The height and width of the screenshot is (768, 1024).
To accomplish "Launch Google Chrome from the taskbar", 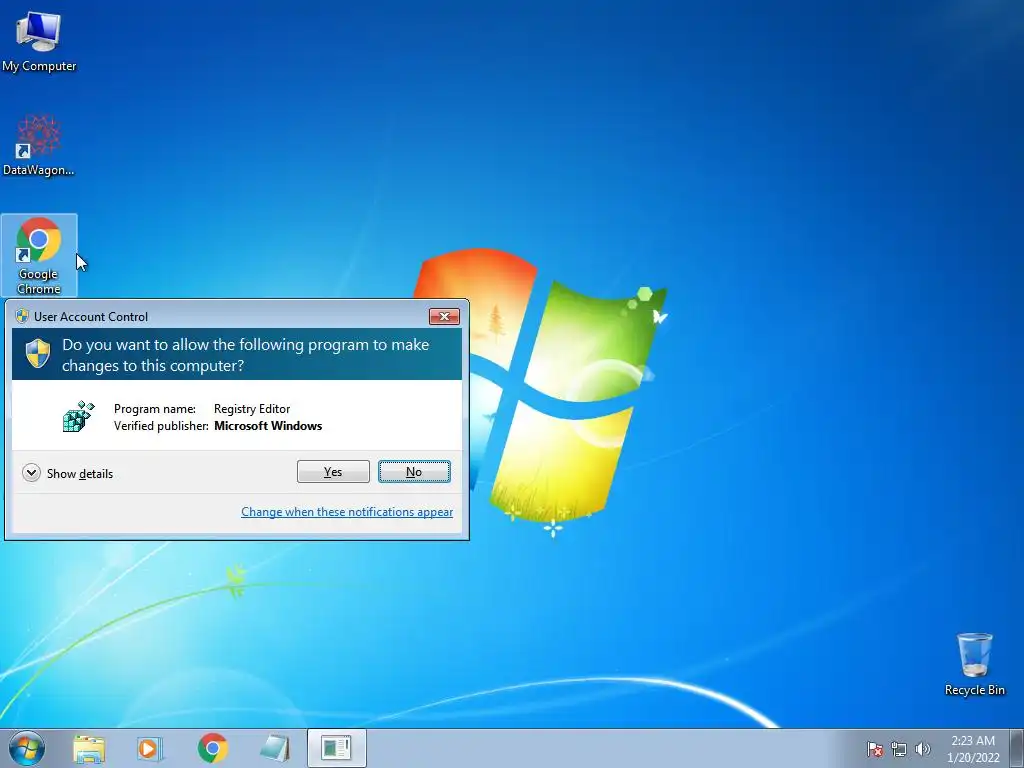I will (x=213, y=748).
